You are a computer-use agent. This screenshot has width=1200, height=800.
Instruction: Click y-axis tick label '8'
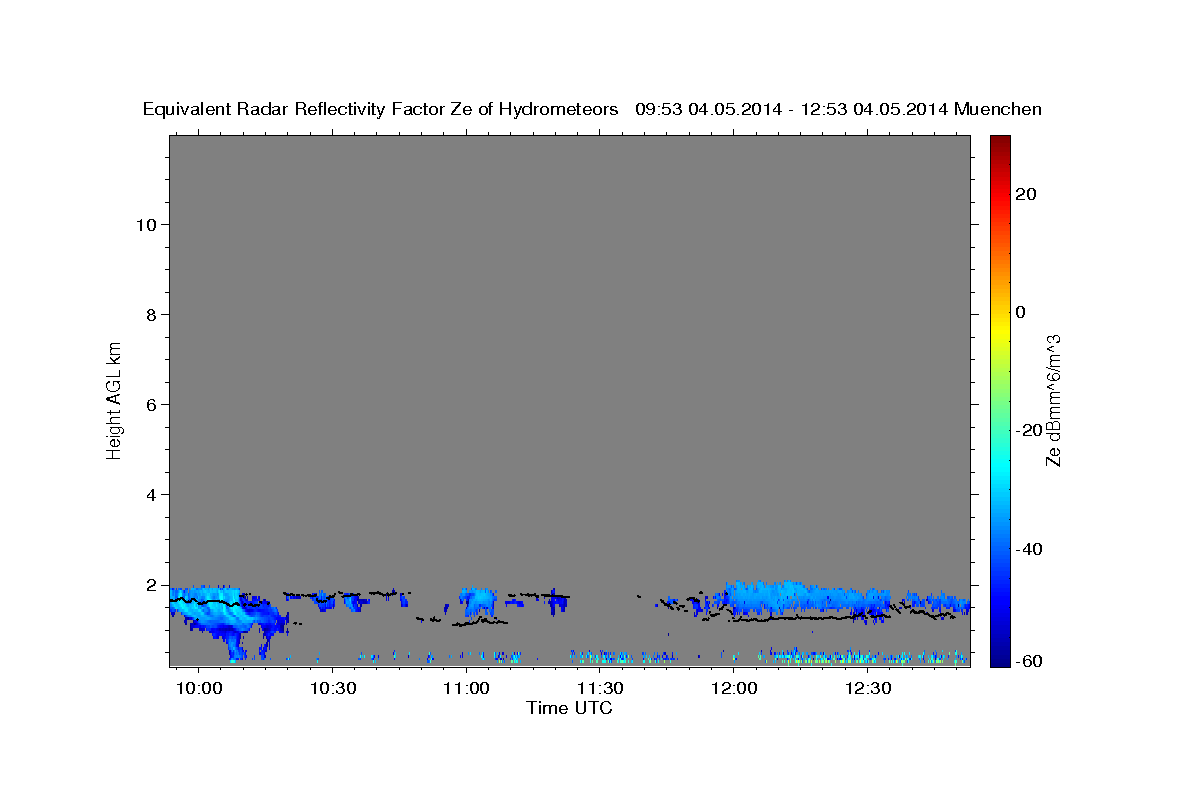[152, 315]
